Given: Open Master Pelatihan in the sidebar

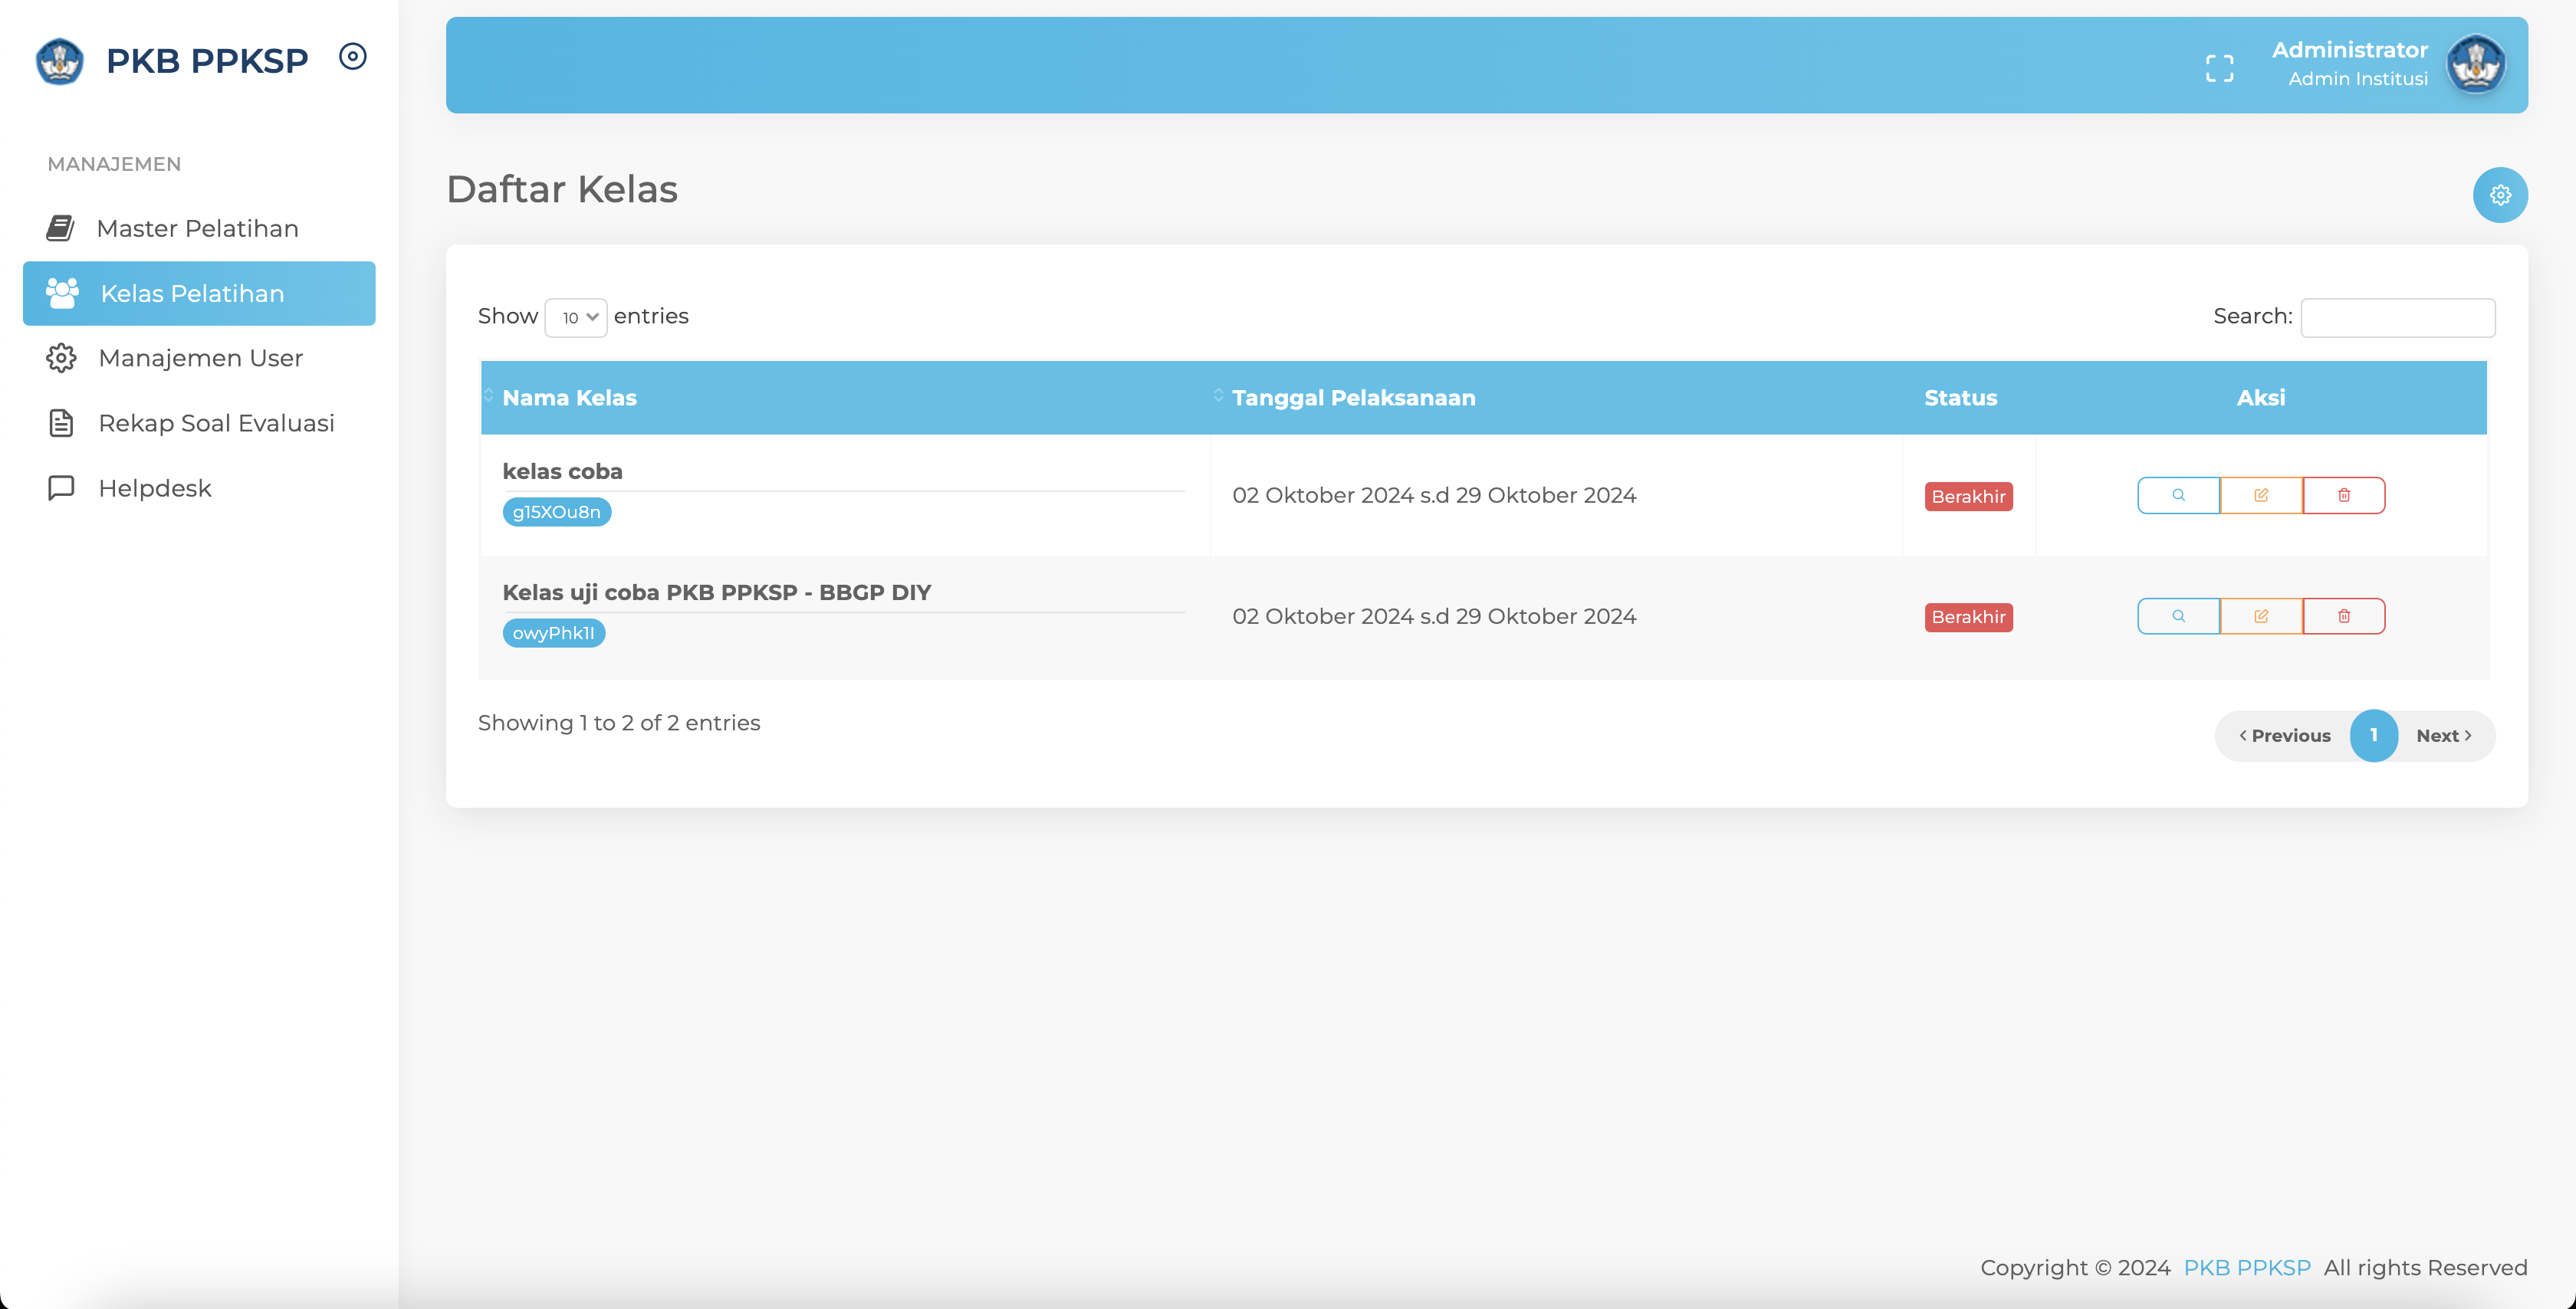Looking at the screenshot, I should pos(197,228).
